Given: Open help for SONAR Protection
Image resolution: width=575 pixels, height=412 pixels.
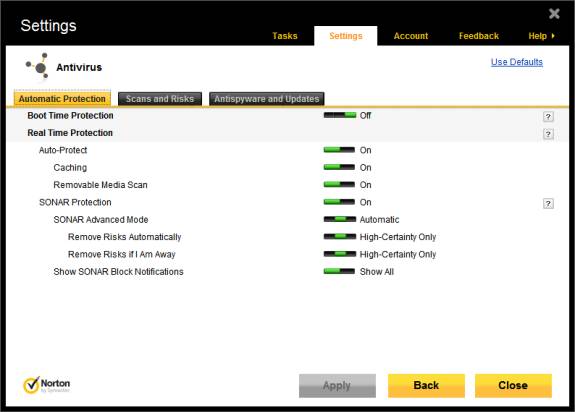Looking at the screenshot, I should pos(548,203).
